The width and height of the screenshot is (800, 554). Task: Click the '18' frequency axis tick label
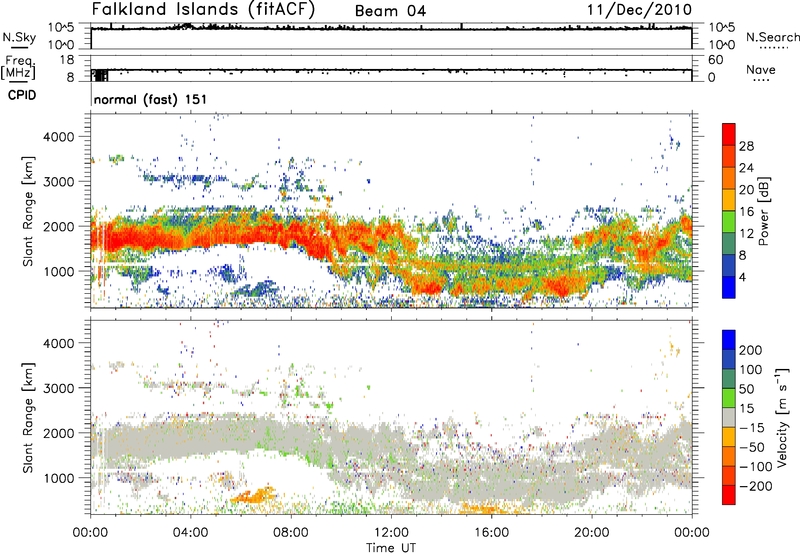pyautogui.click(x=67, y=60)
